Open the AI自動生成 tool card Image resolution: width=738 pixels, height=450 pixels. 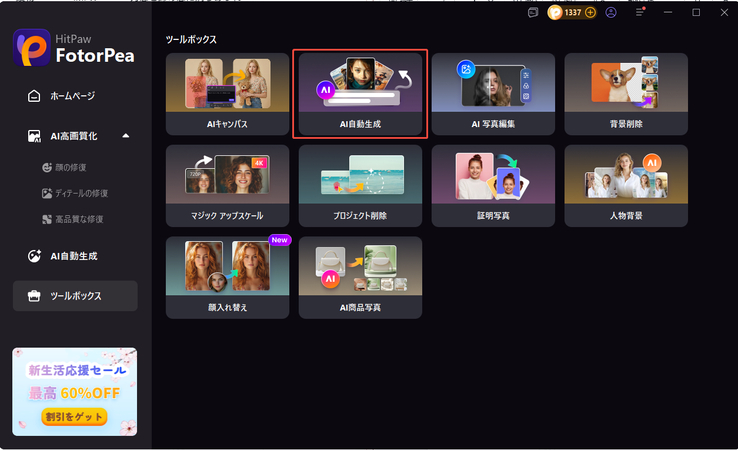coord(361,94)
